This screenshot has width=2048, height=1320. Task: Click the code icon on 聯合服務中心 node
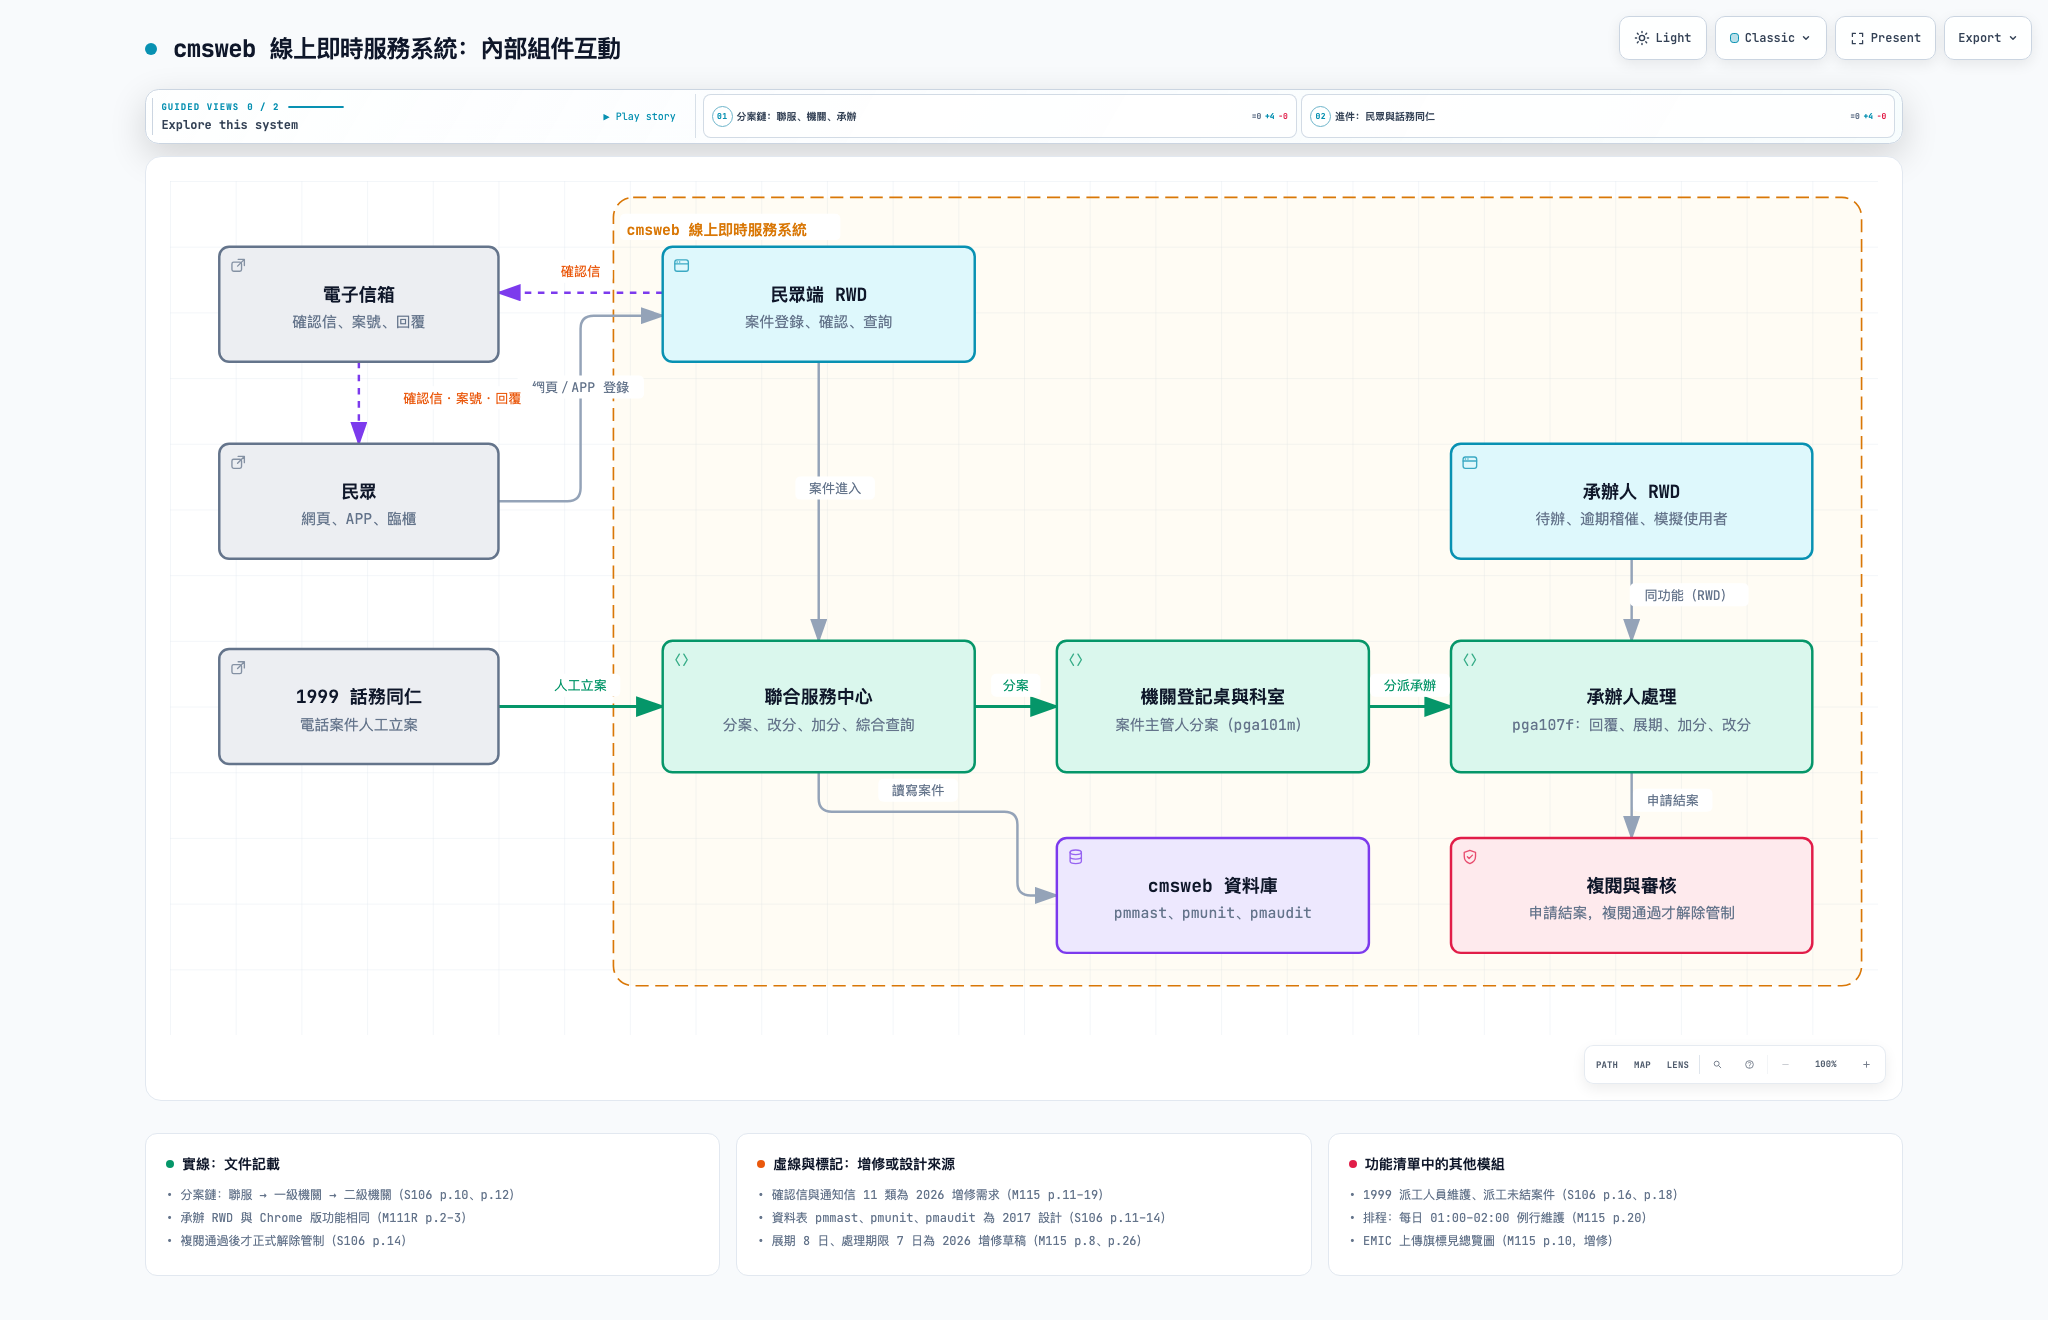tap(682, 660)
